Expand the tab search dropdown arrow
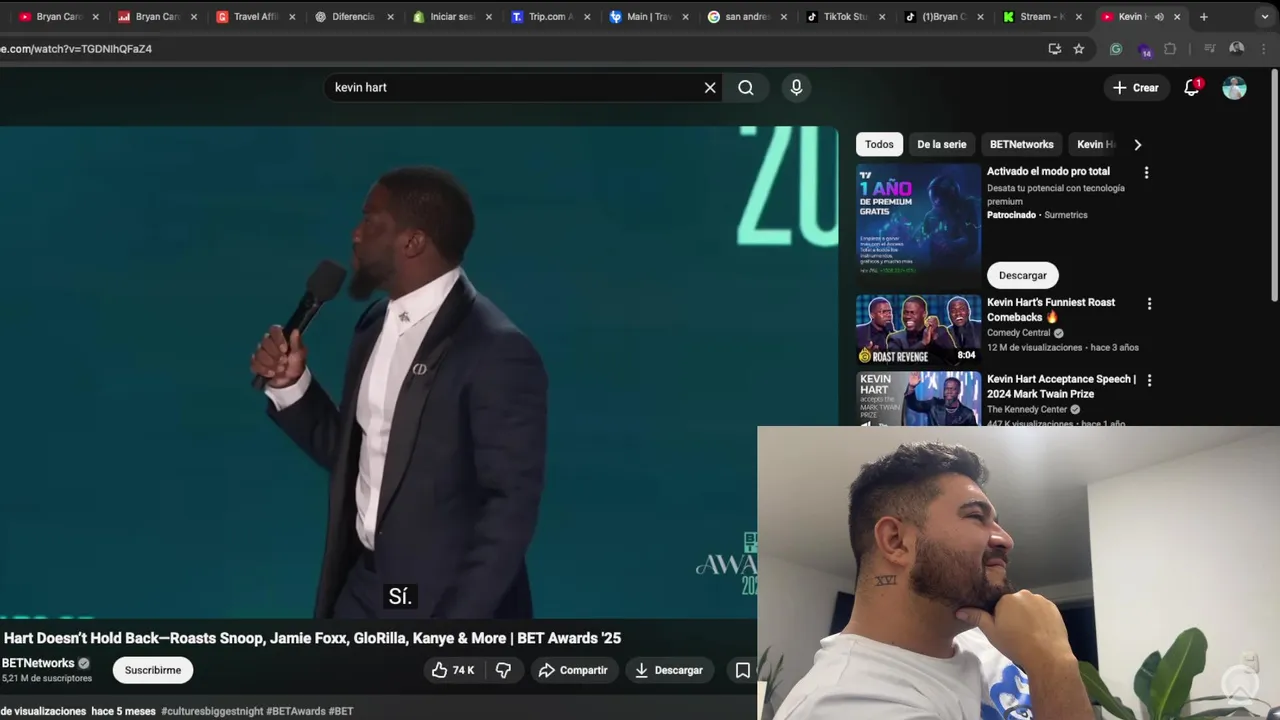 point(1264,16)
